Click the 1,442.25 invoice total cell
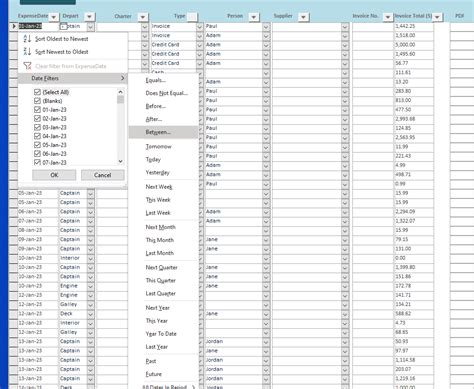474x389 pixels. click(x=414, y=26)
